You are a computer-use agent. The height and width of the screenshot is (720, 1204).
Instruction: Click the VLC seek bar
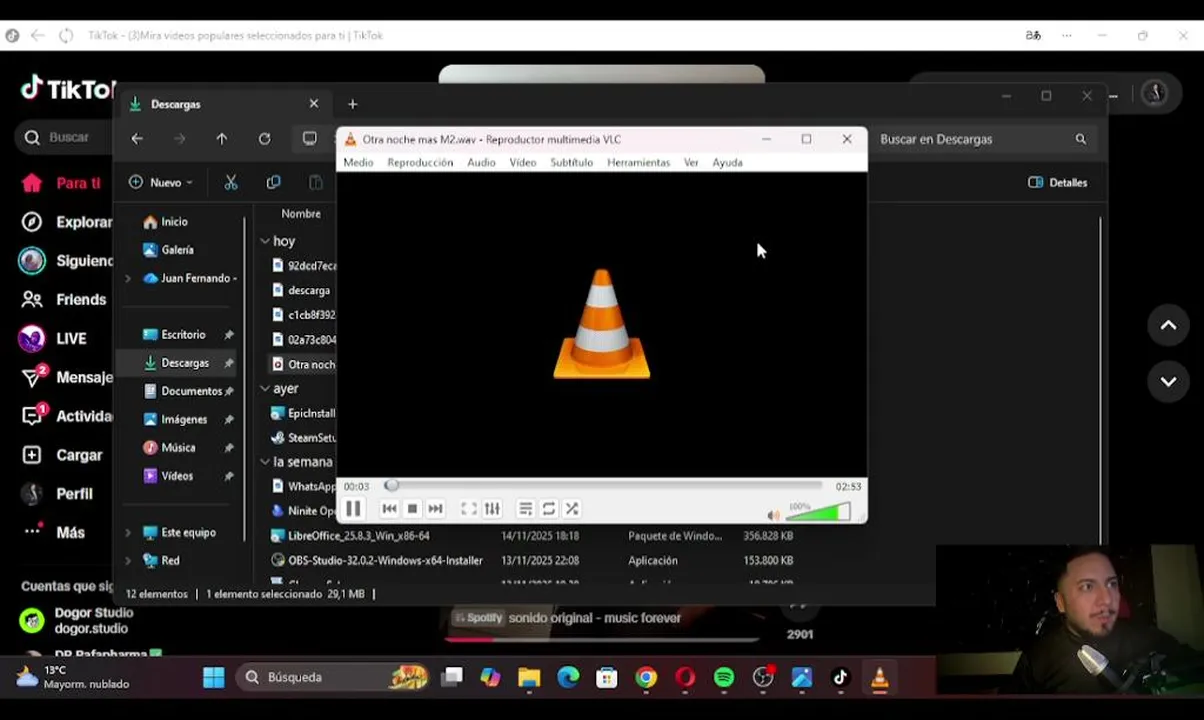coord(604,486)
